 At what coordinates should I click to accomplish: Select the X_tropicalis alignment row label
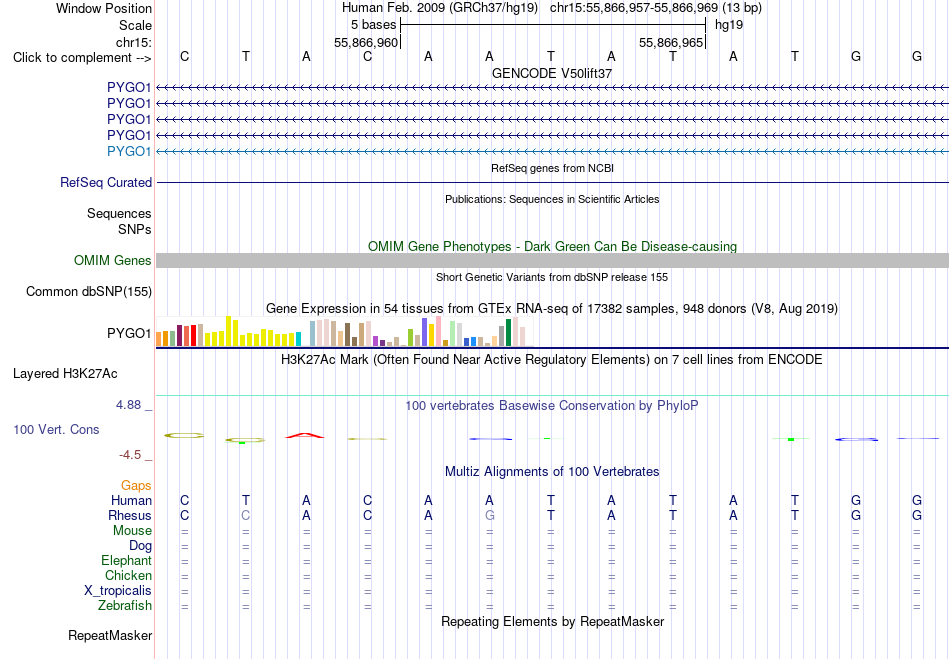point(118,591)
